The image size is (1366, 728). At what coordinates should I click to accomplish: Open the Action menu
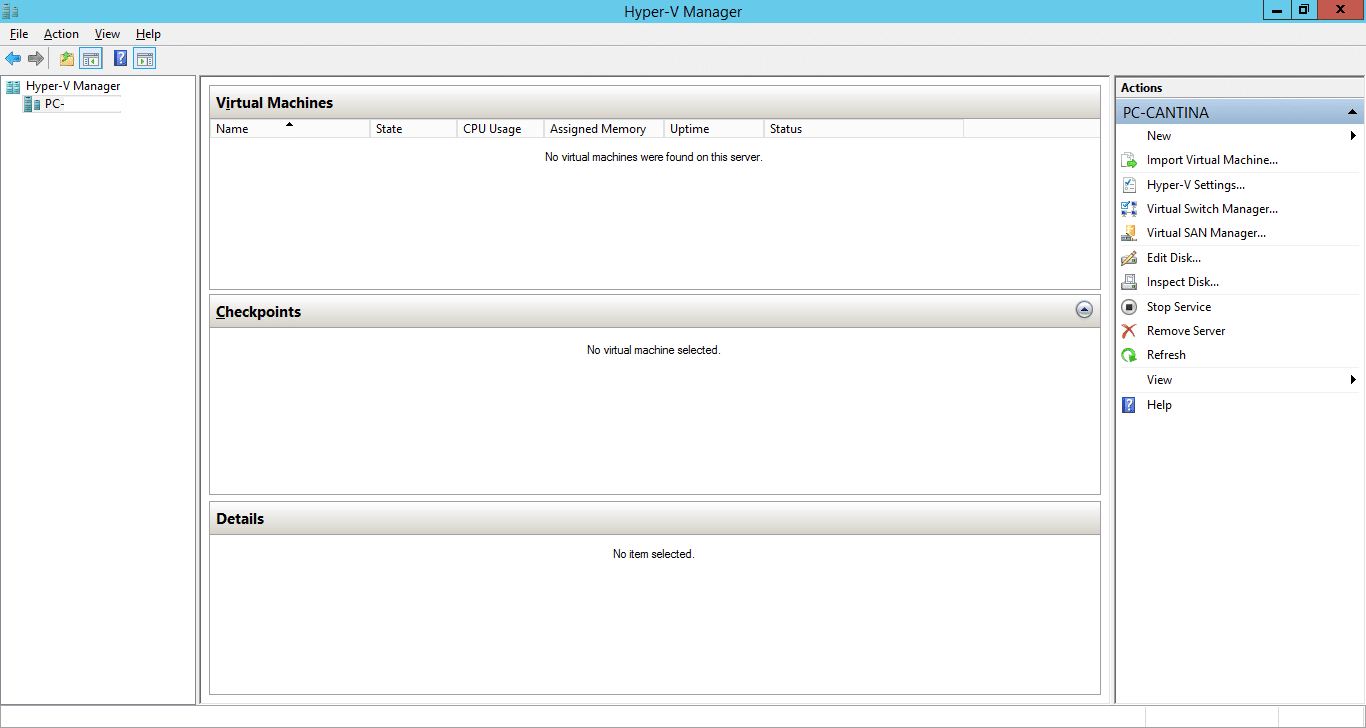pos(61,34)
